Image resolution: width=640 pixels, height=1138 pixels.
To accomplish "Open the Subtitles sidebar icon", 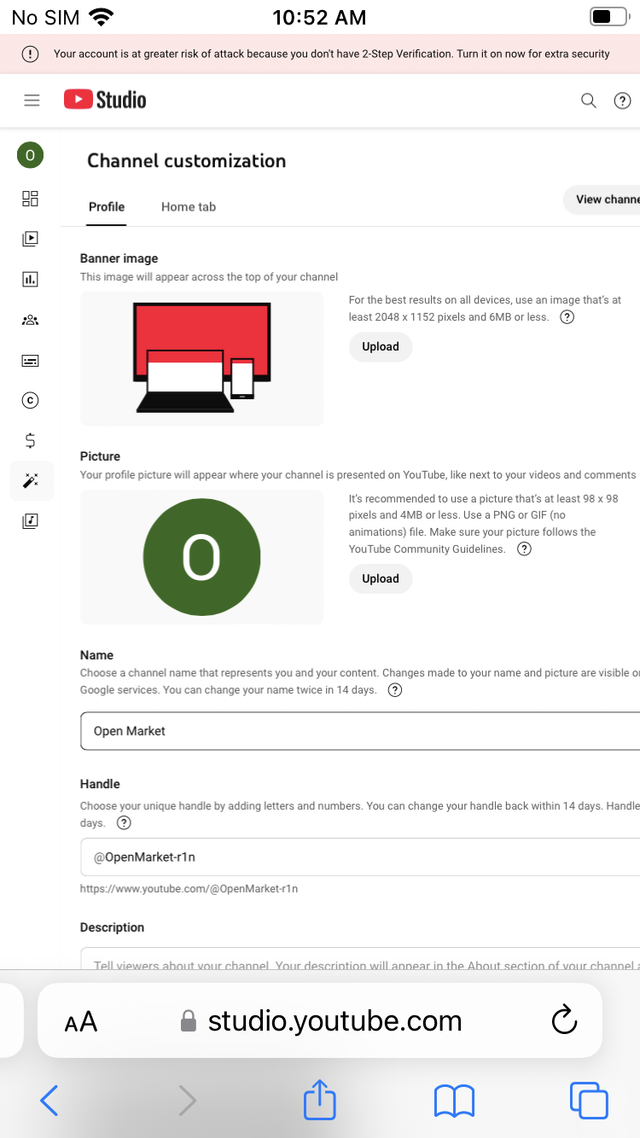I will click(30, 361).
